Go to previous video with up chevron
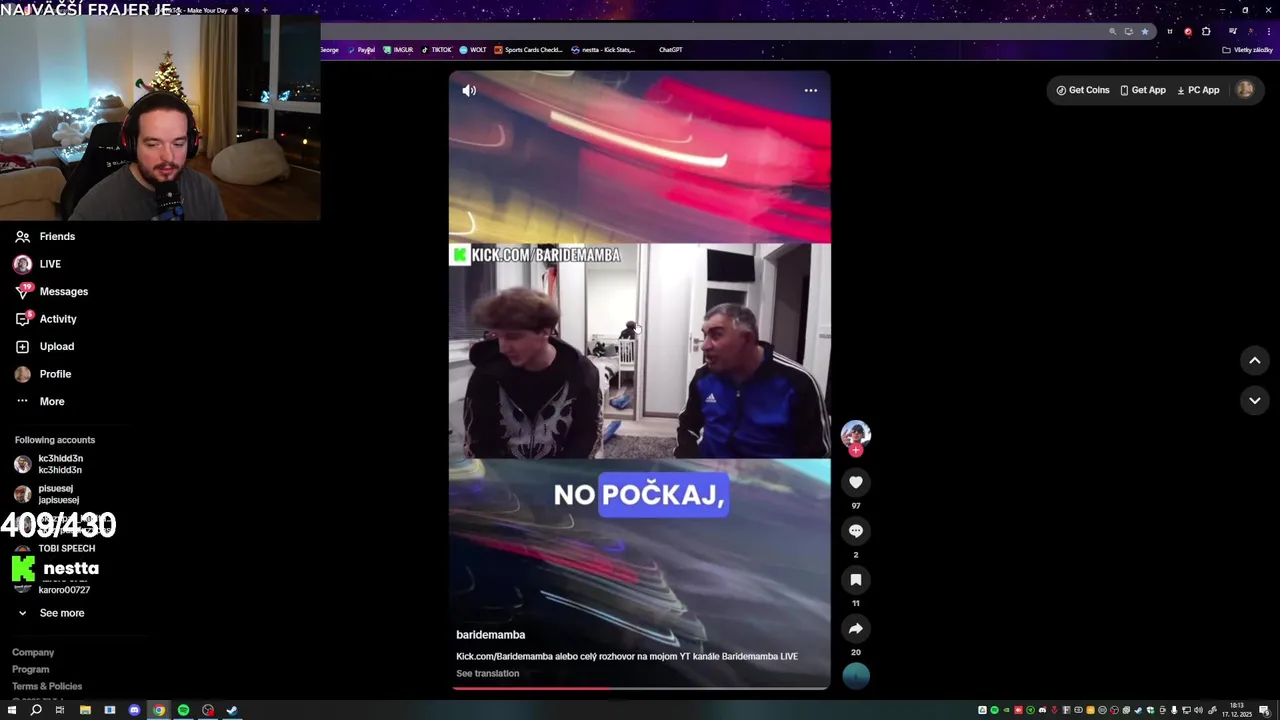 click(1255, 360)
